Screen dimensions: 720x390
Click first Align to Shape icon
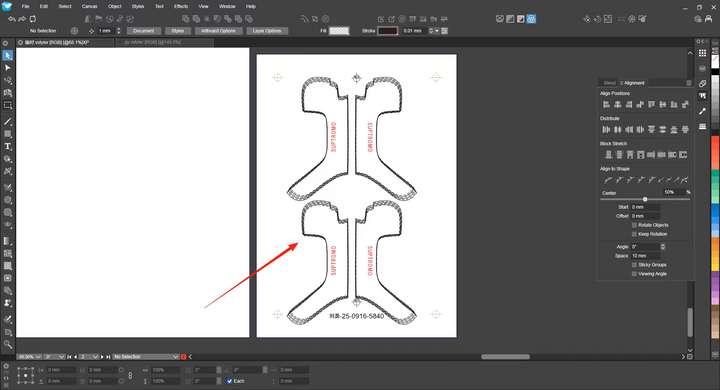(x=608, y=180)
